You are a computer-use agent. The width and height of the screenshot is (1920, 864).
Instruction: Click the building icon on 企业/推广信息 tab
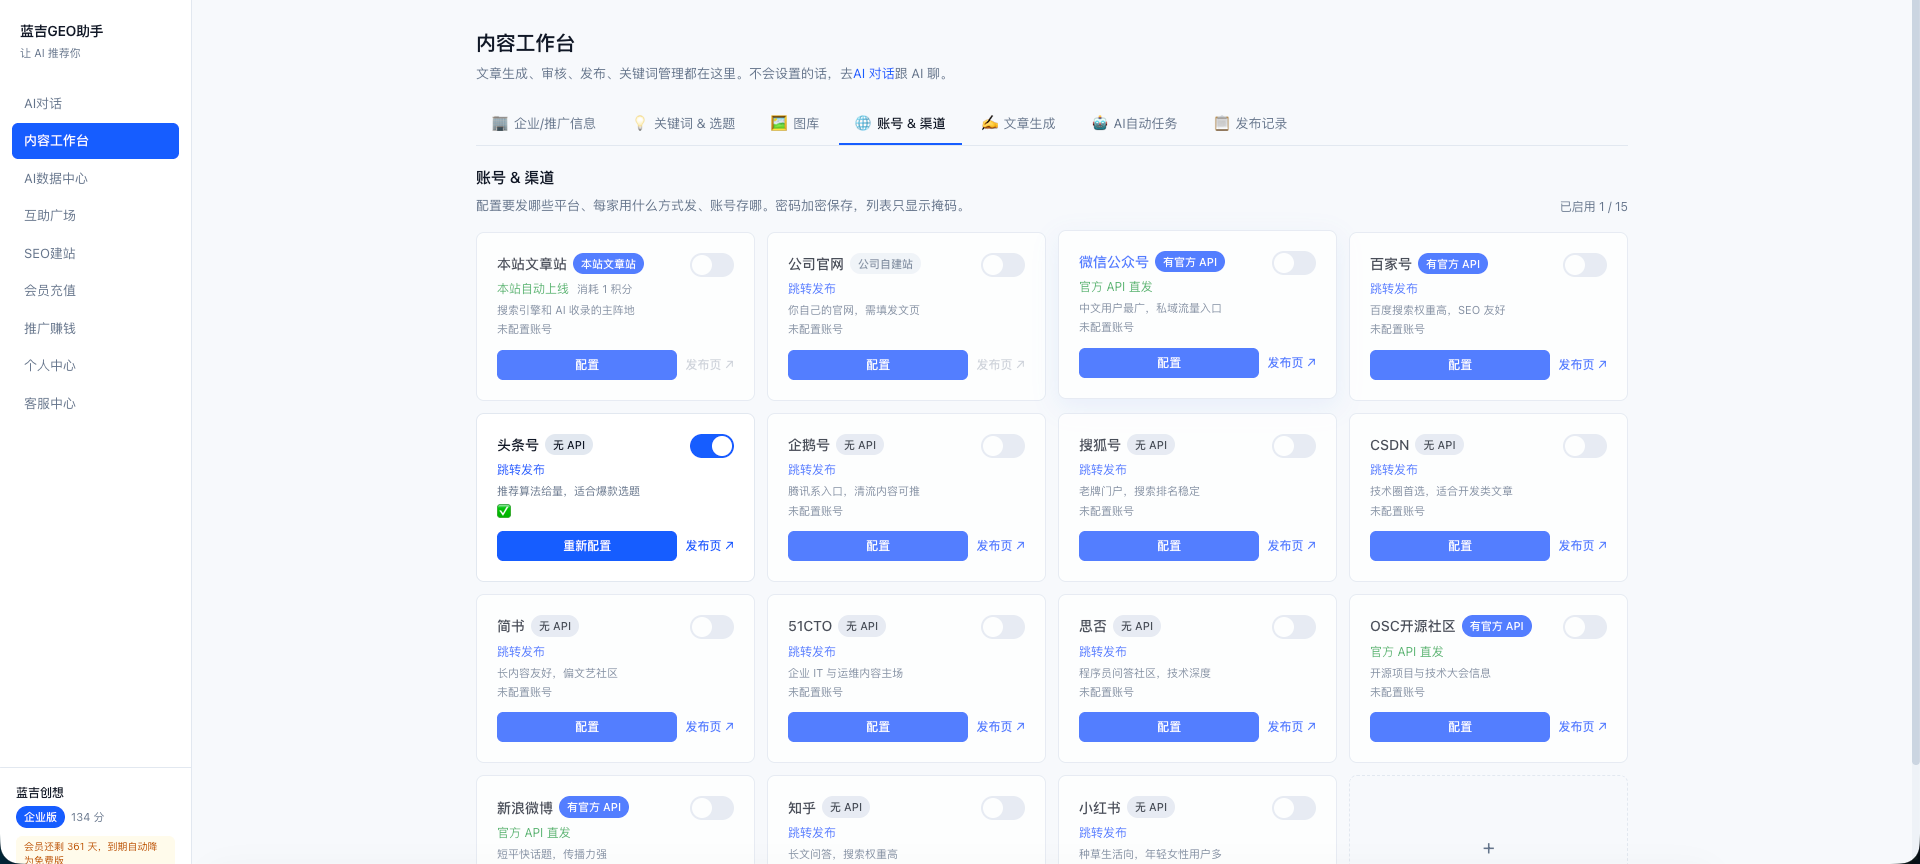[500, 123]
